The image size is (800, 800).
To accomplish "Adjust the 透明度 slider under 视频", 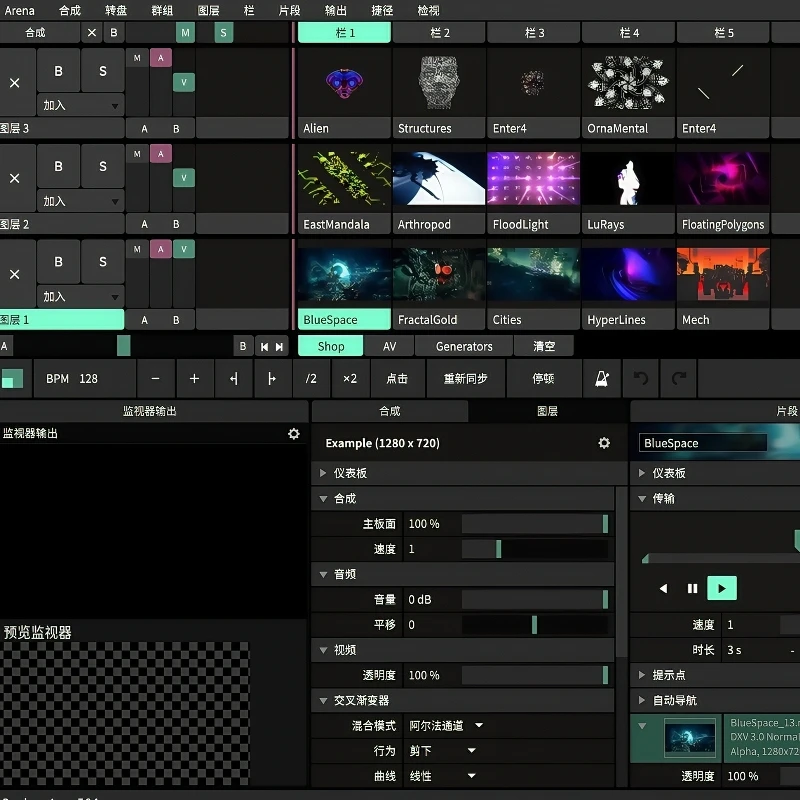I will [x=534, y=675].
